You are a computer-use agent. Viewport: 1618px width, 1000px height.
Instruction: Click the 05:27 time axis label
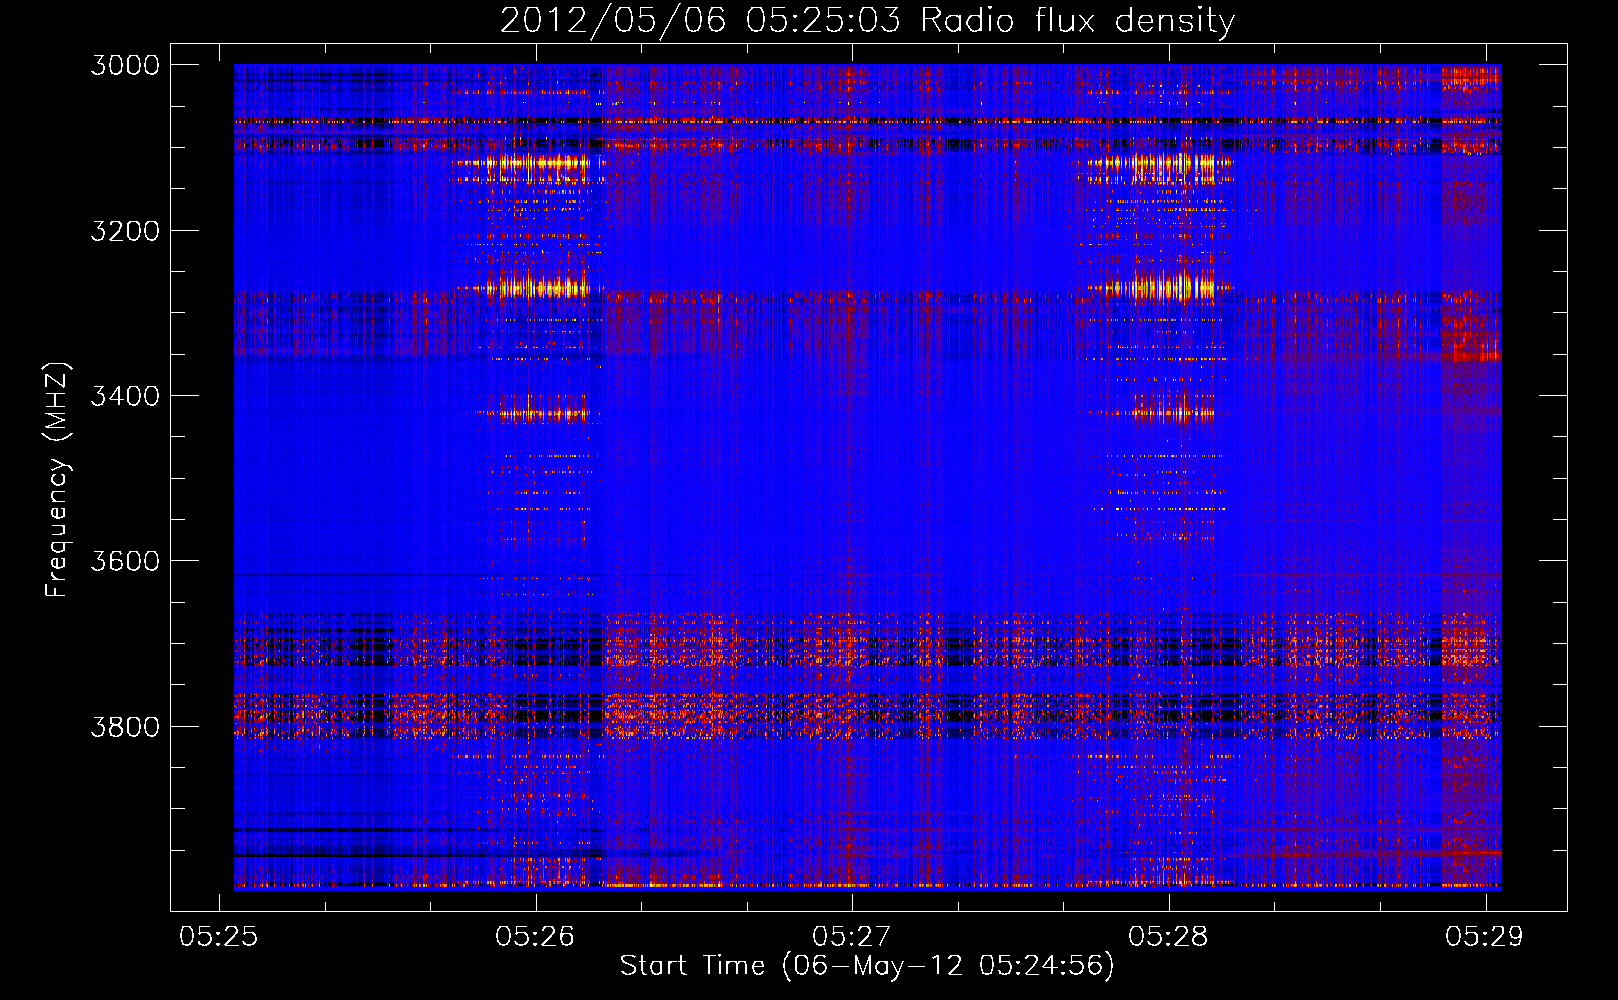coord(851,936)
